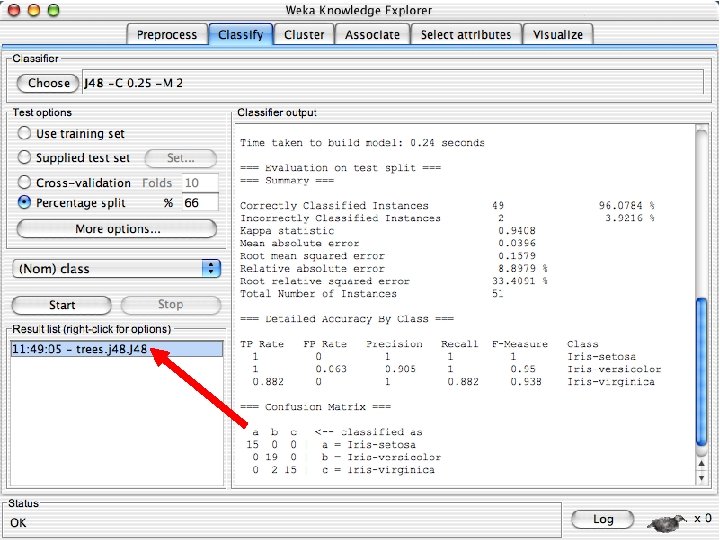
Task: Open the Cluster tab
Action: point(304,34)
